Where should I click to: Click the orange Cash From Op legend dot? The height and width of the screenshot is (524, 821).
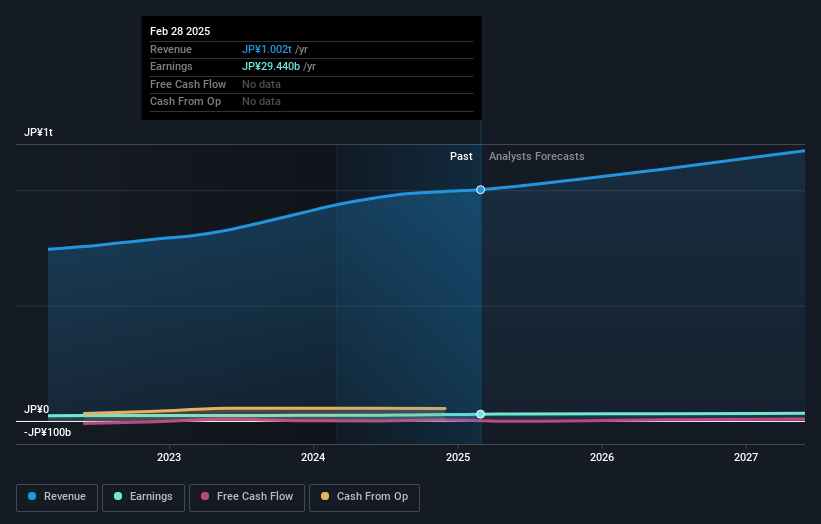(325, 496)
